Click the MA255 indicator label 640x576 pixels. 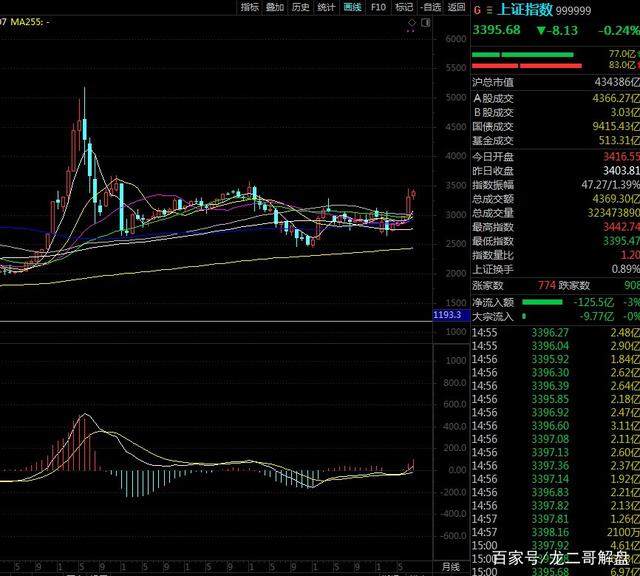pyautogui.click(x=30, y=22)
